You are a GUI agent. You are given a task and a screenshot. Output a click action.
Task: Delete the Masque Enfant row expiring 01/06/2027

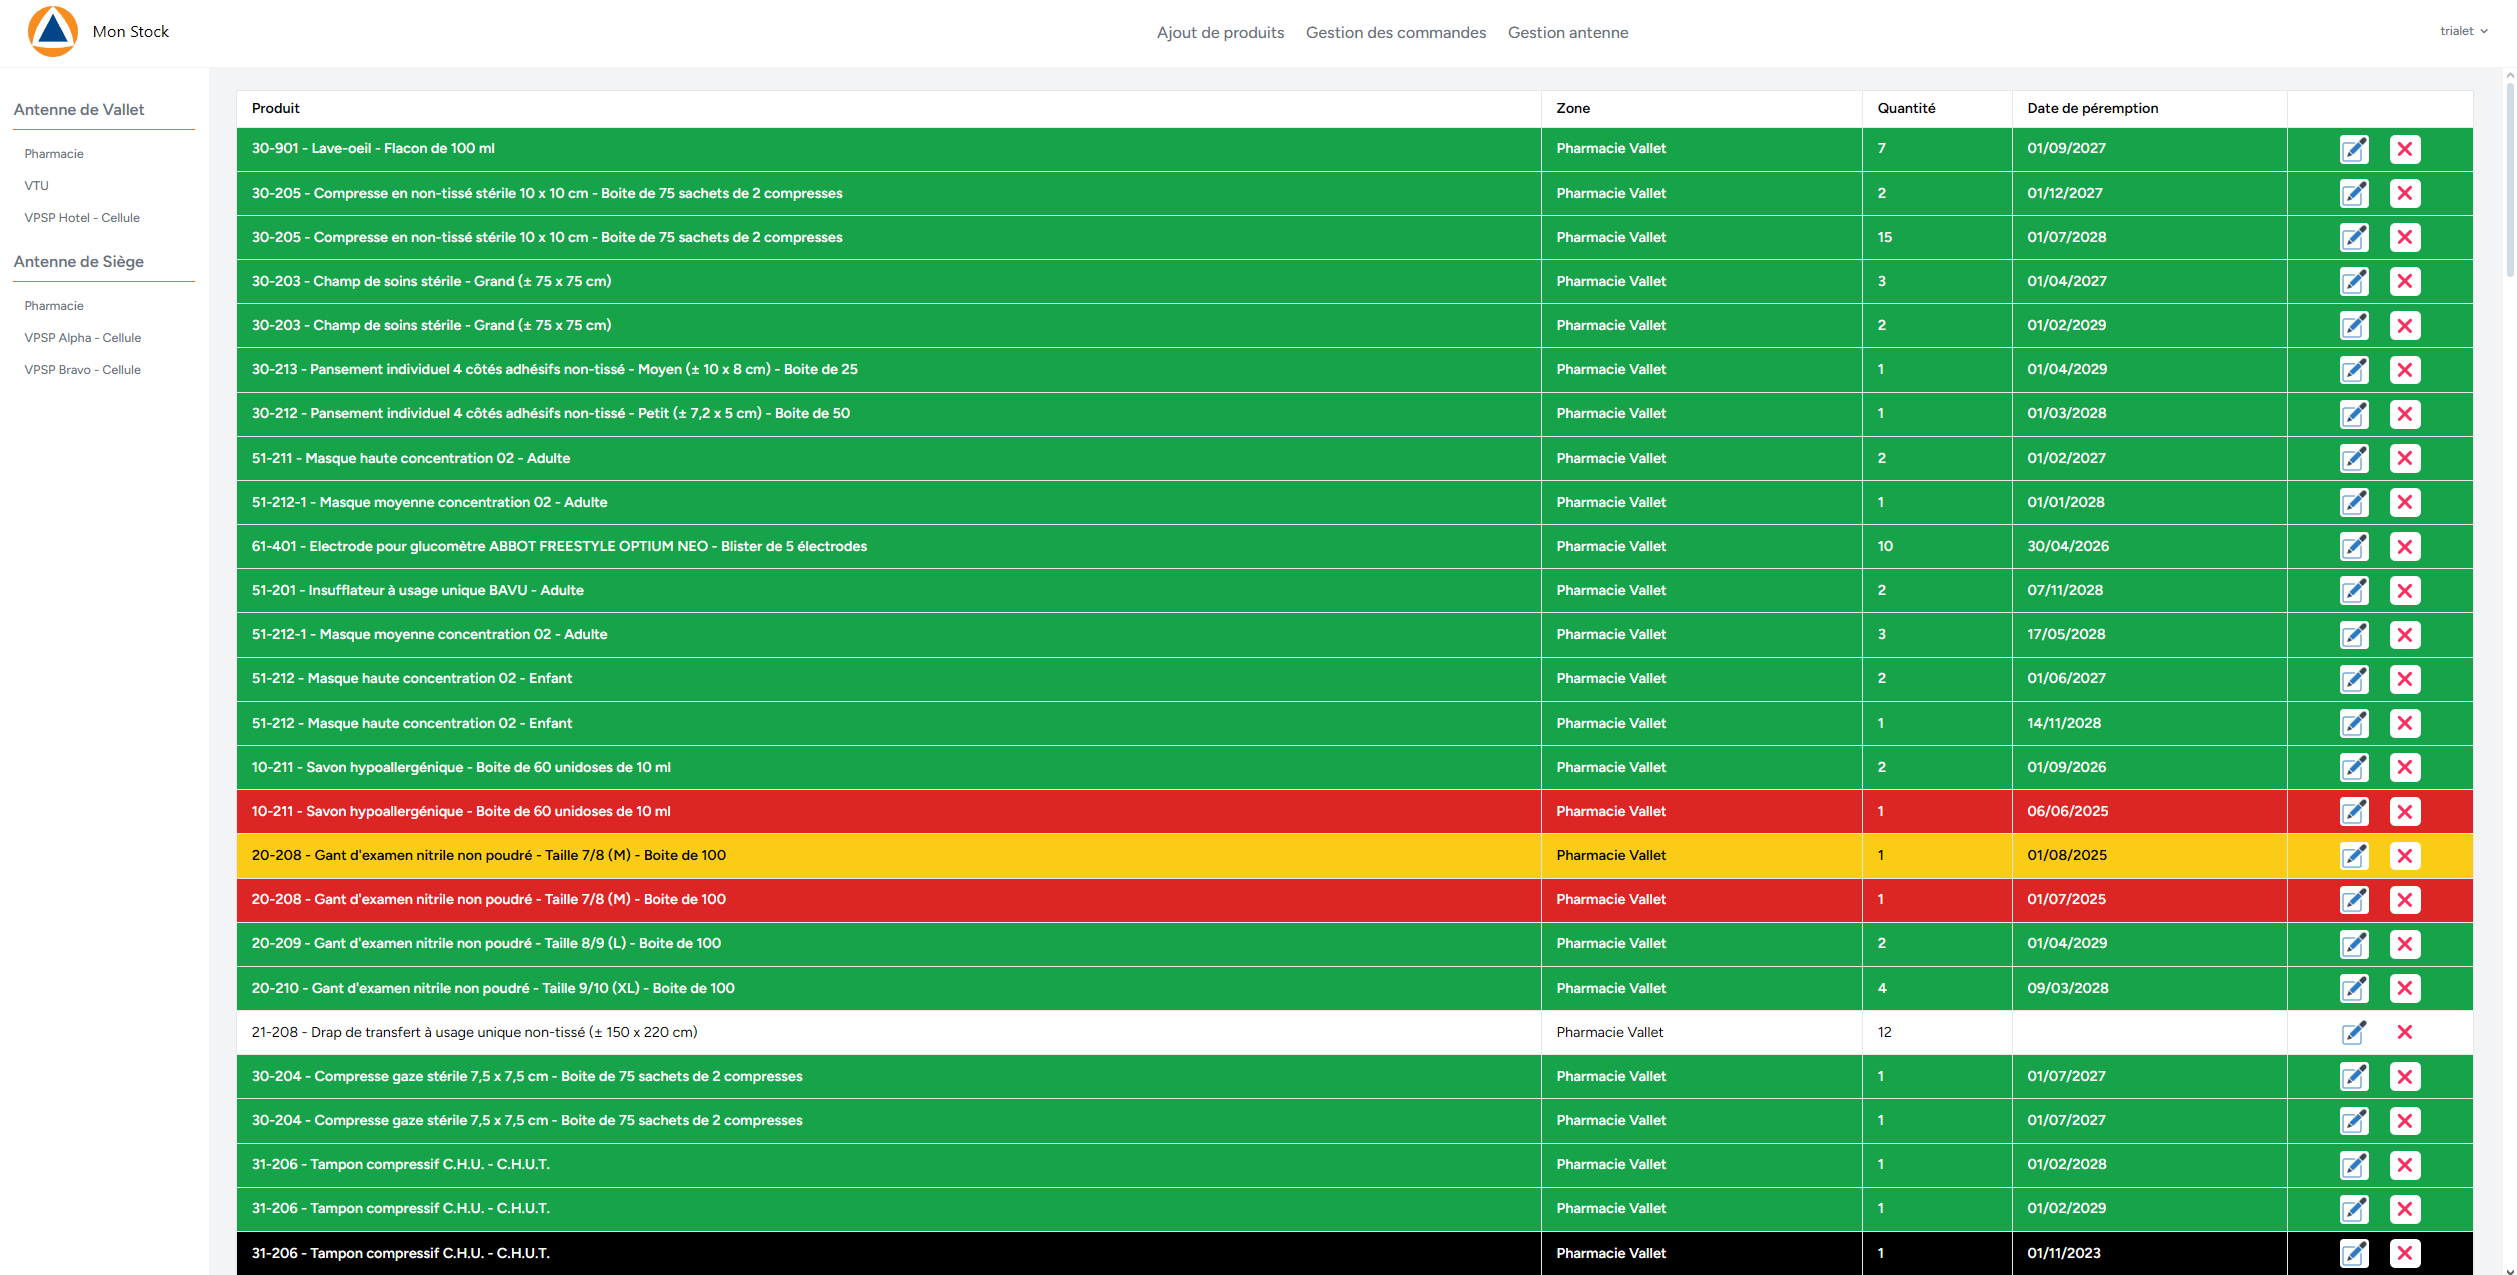pyautogui.click(x=2404, y=679)
